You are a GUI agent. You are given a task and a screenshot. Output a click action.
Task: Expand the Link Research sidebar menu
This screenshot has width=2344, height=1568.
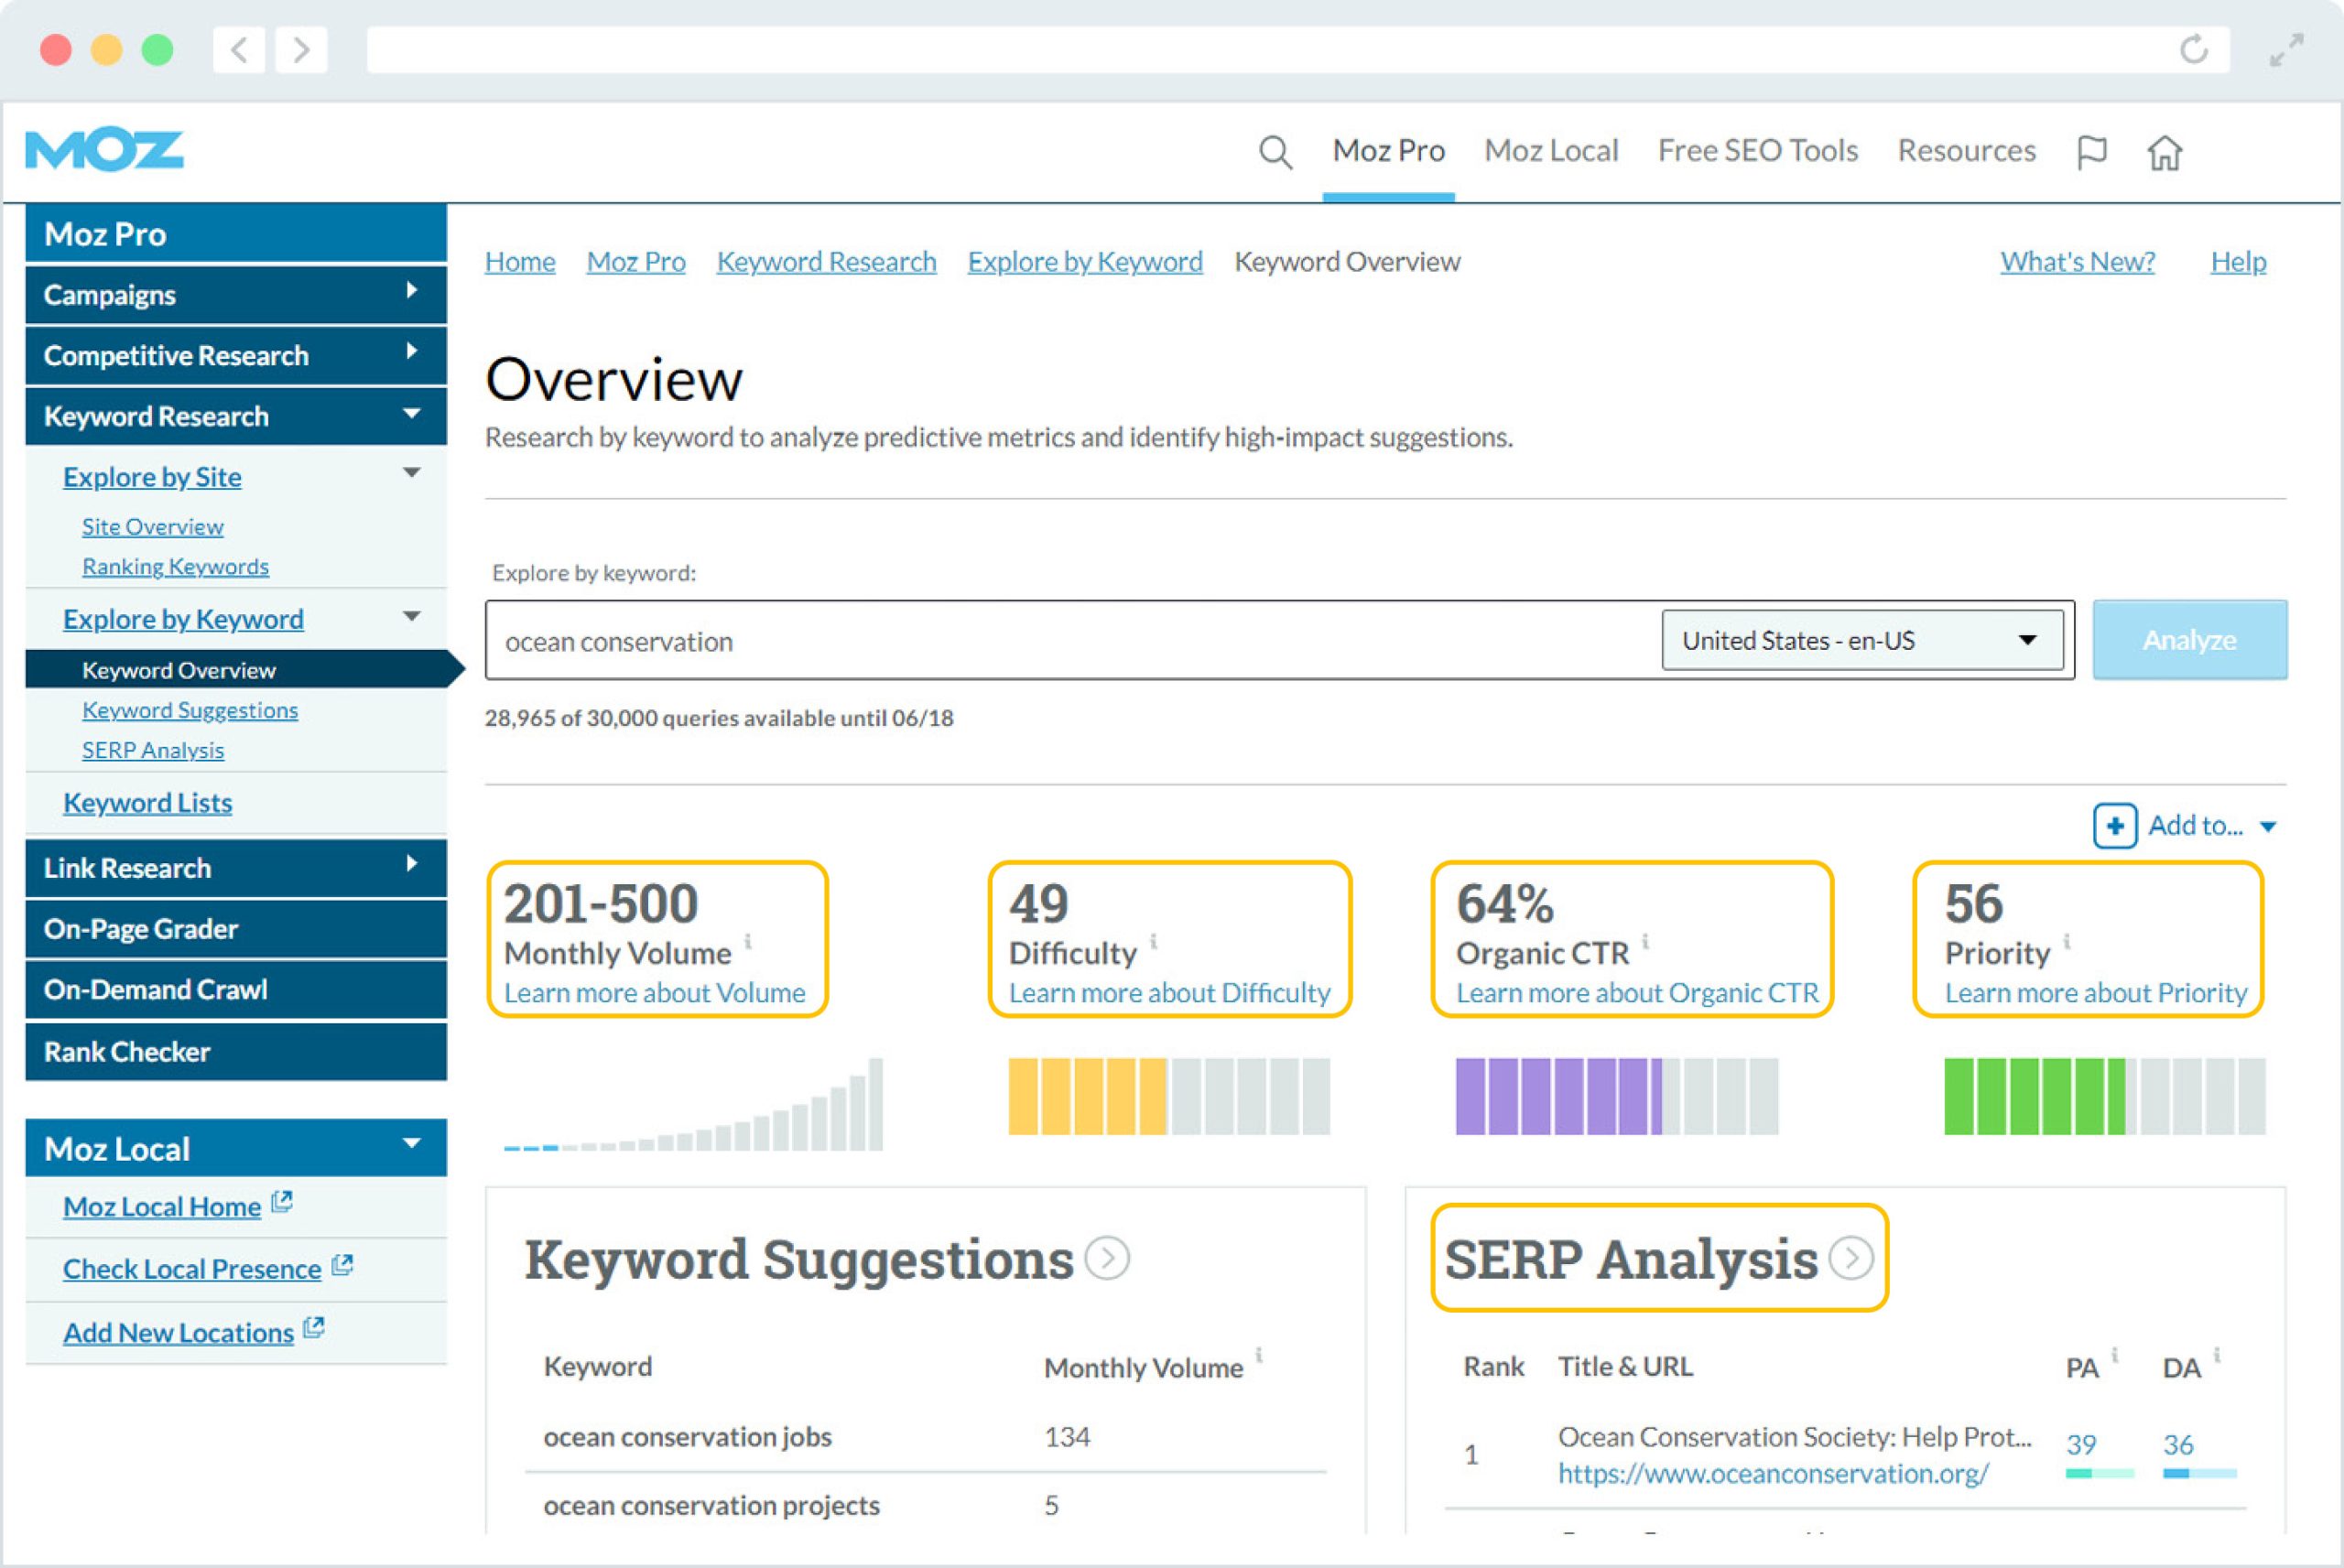(235, 867)
